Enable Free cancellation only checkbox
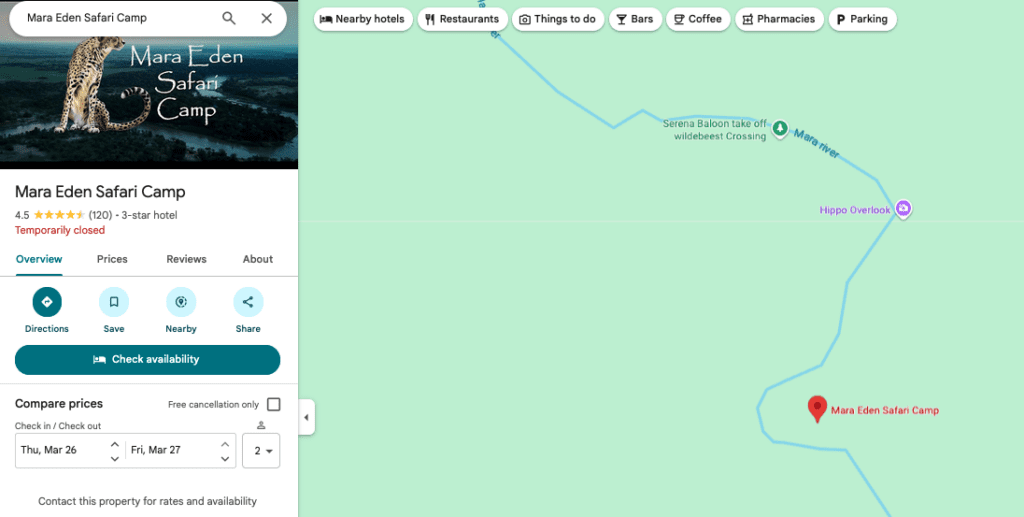 pos(274,405)
